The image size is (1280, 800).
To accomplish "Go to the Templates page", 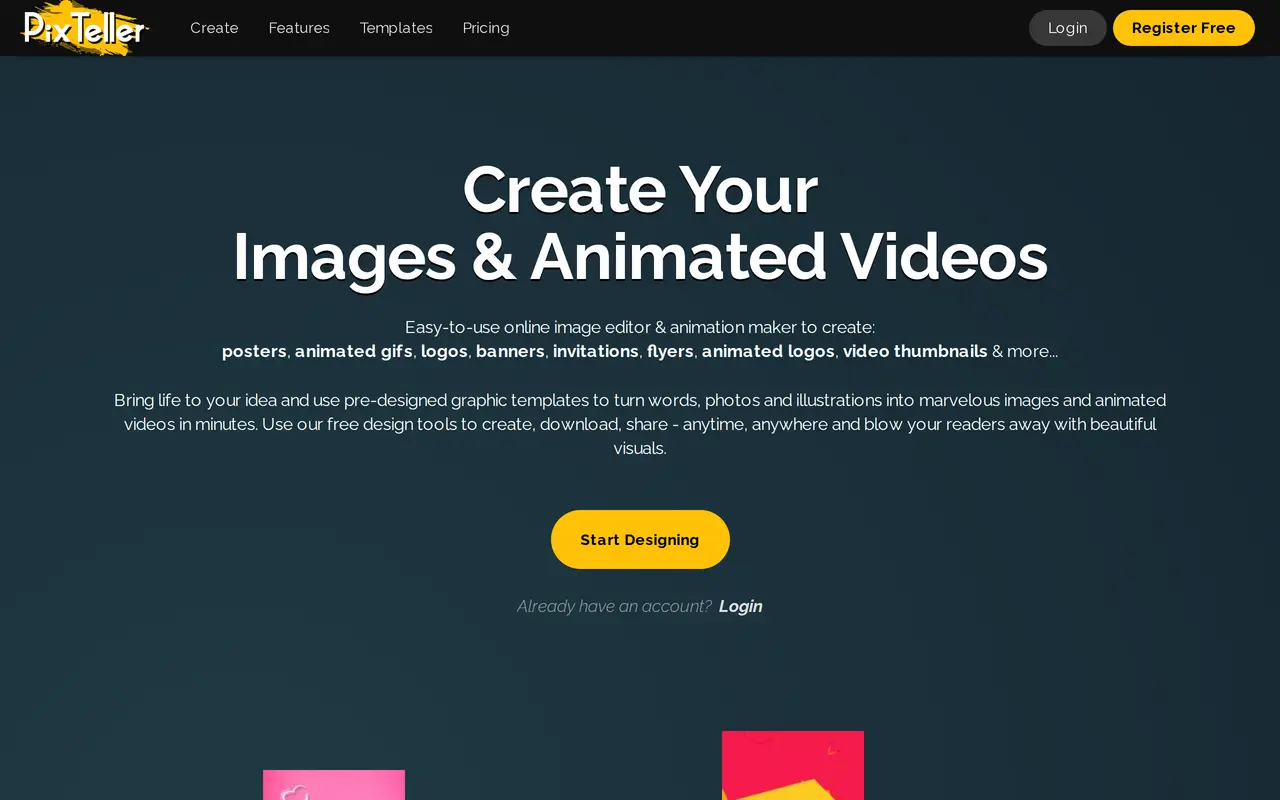I will pyautogui.click(x=396, y=28).
